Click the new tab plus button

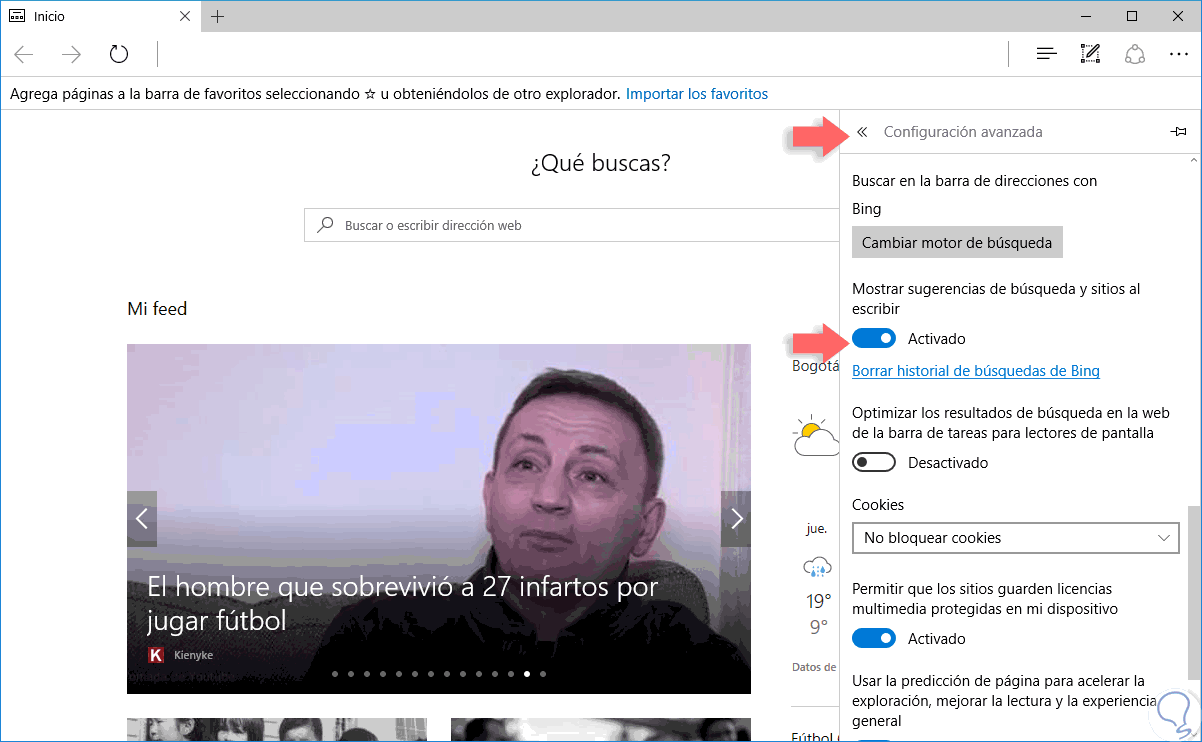pos(218,16)
